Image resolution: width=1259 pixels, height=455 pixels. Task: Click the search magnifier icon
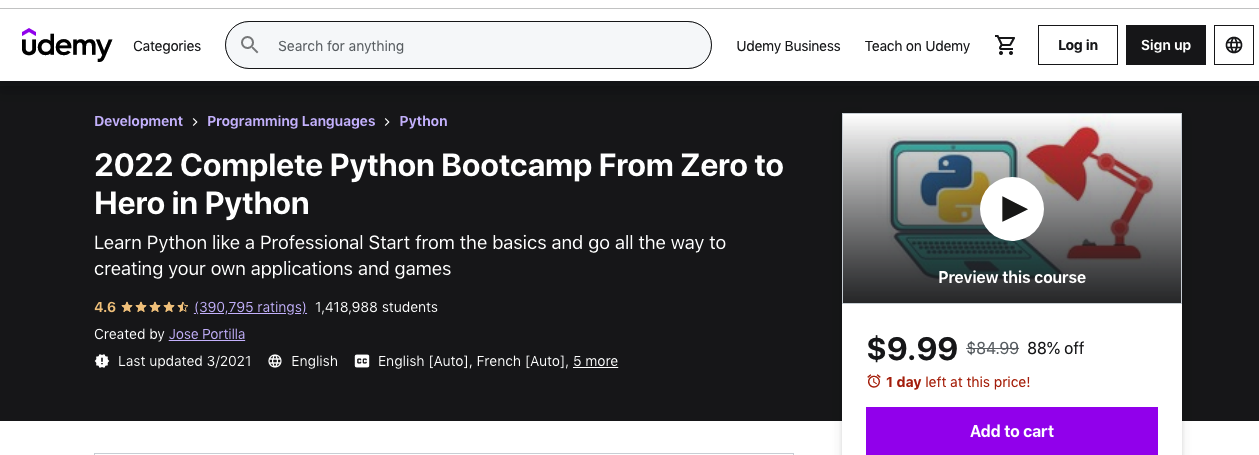click(250, 45)
